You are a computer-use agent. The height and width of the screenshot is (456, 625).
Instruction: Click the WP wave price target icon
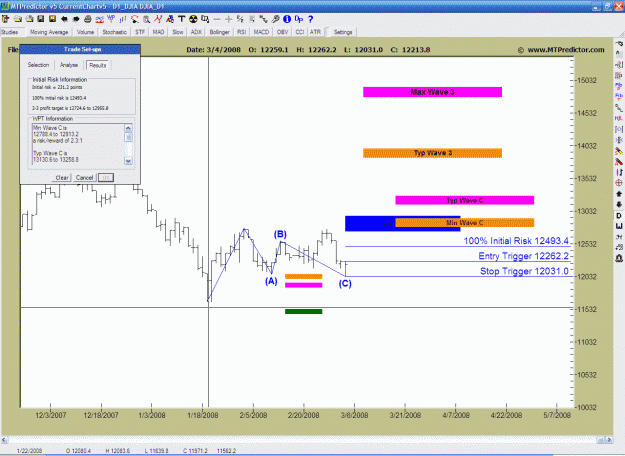111,19
